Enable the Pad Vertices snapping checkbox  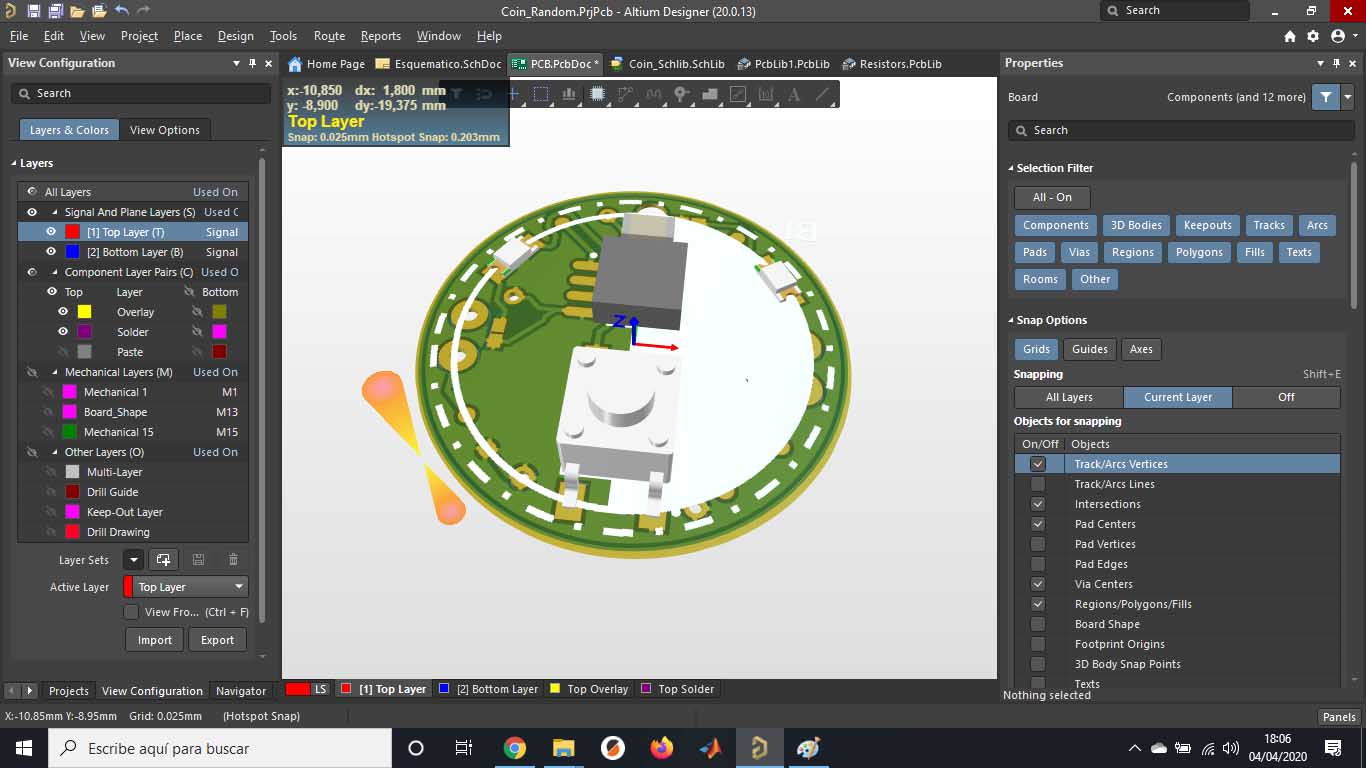pyautogui.click(x=1038, y=544)
